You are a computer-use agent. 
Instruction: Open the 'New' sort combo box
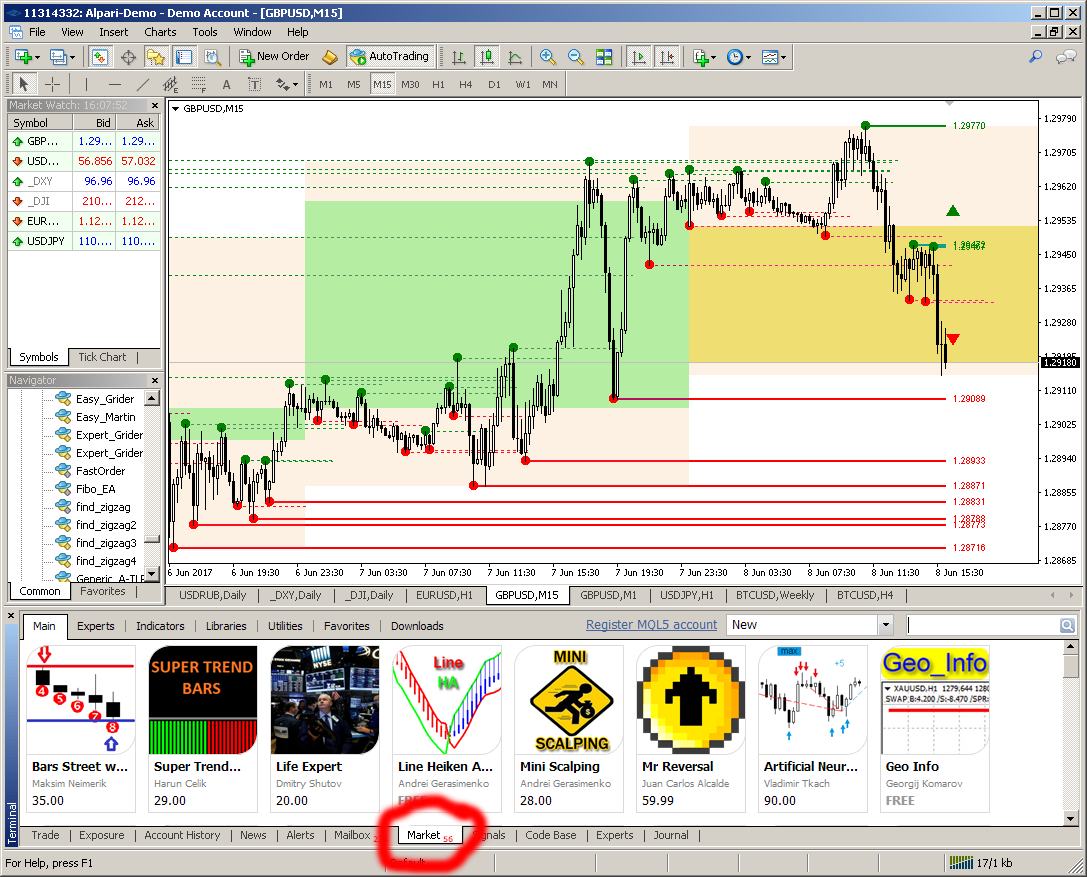point(810,625)
